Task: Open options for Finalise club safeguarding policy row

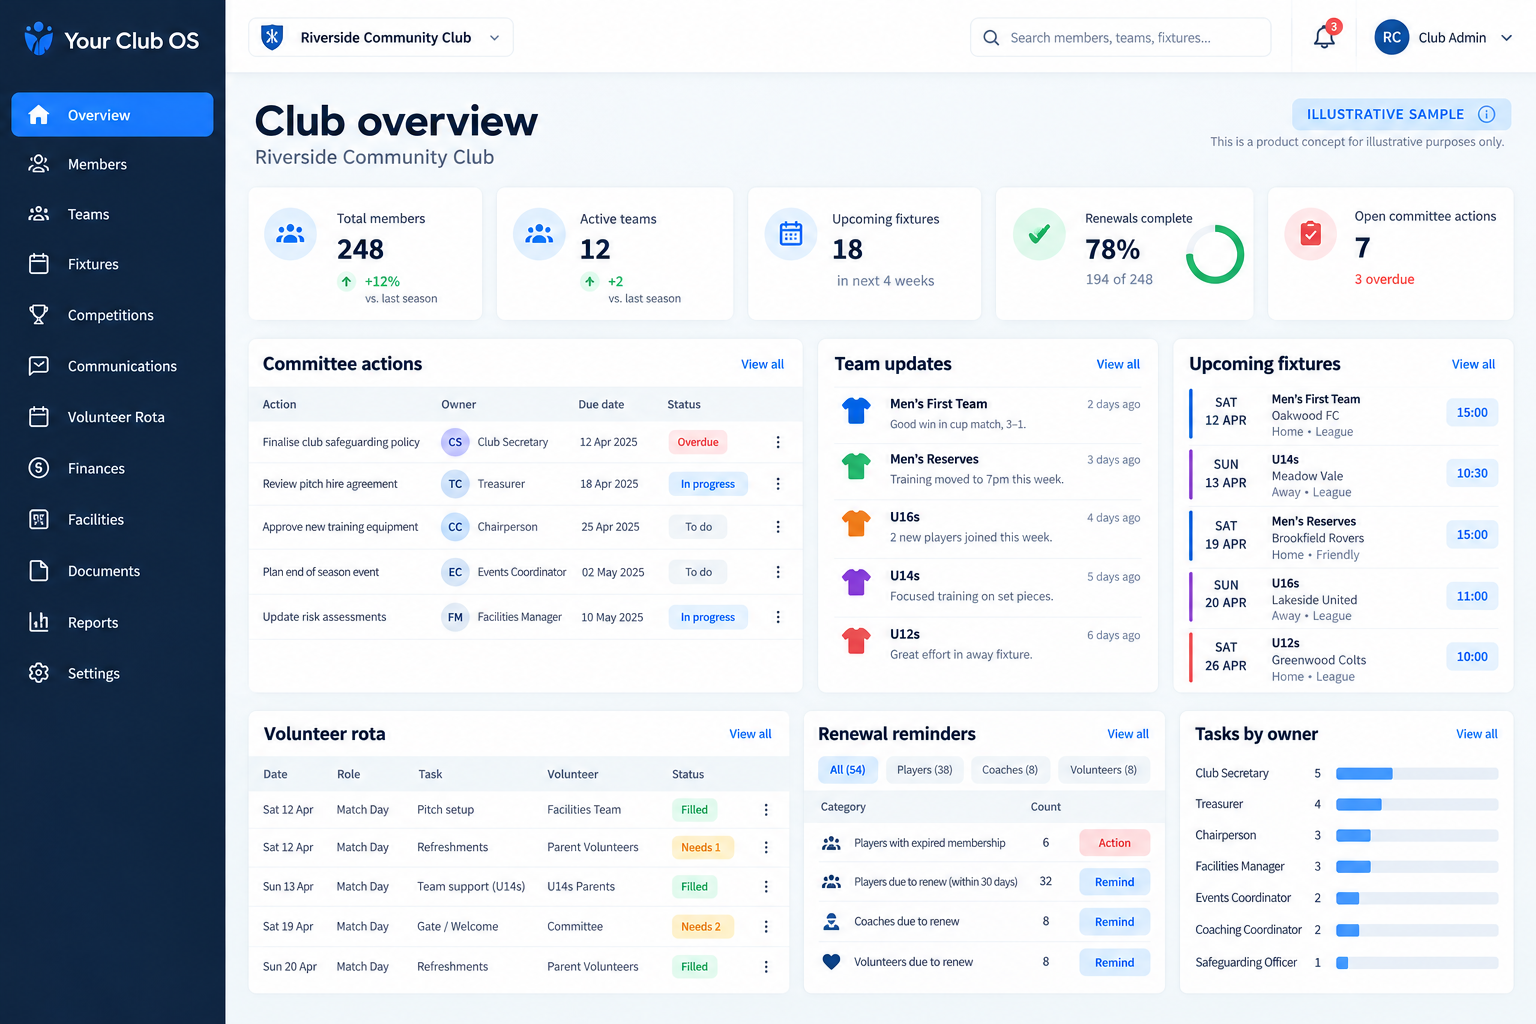Action: 778,442
